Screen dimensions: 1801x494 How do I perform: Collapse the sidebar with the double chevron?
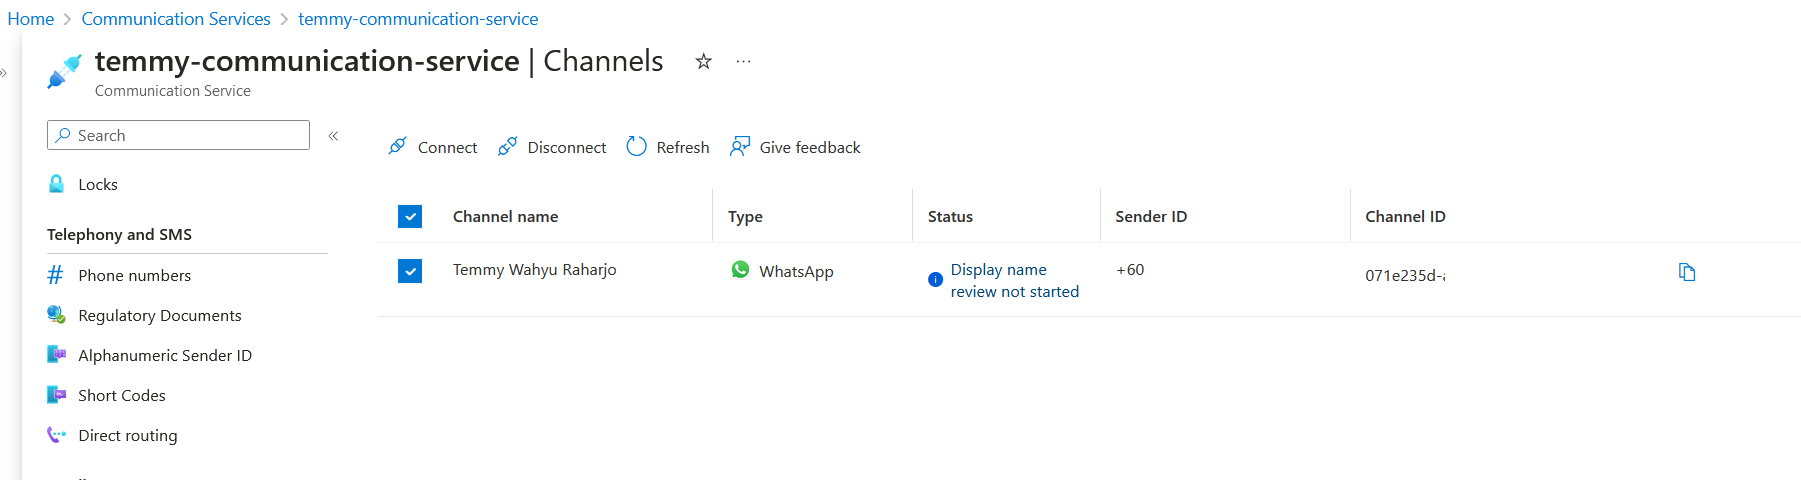(334, 135)
